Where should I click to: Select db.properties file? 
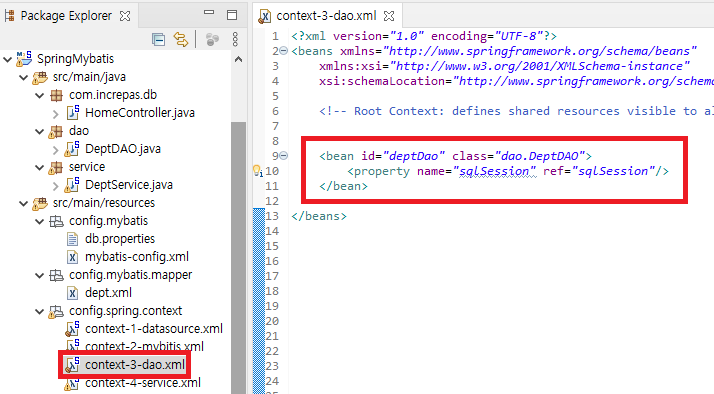pyautogui.click(x=120, y=239)
